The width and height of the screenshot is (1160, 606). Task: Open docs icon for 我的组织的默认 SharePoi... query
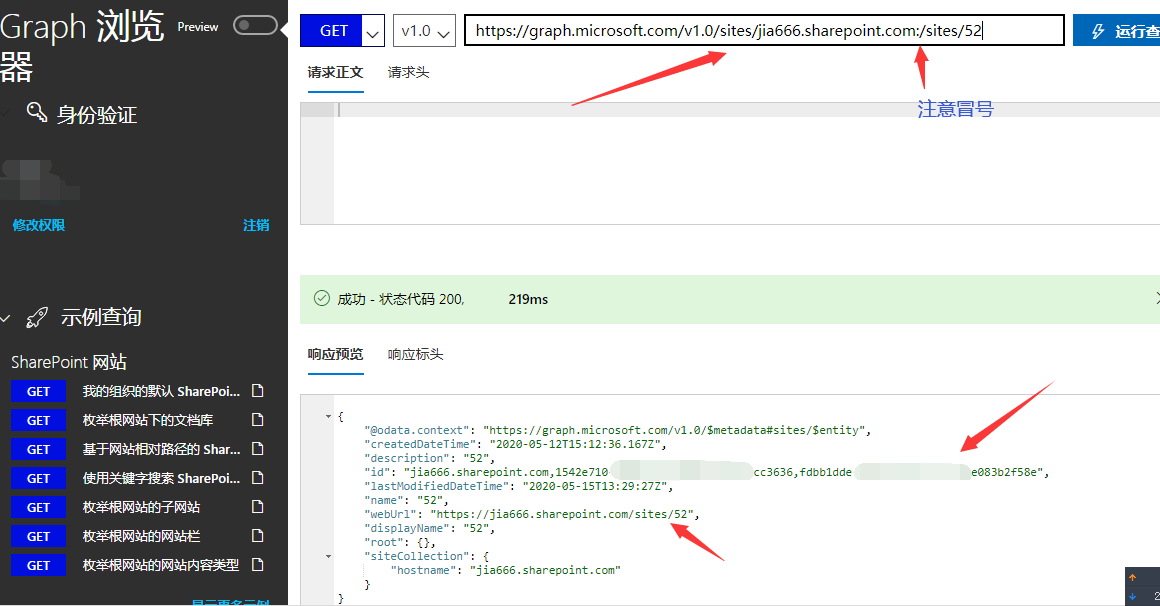click(x=257, y=391)
